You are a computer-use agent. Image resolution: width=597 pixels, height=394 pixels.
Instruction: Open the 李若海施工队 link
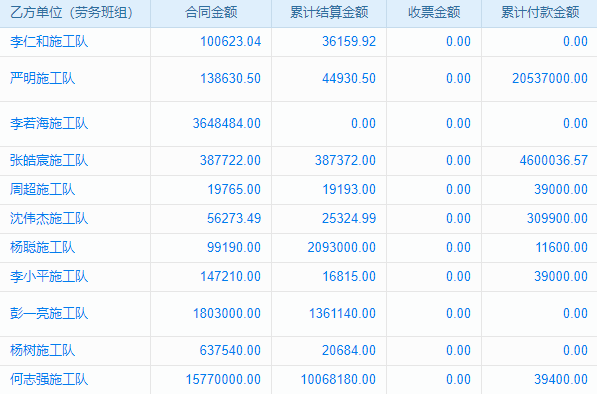coord(49,123)
